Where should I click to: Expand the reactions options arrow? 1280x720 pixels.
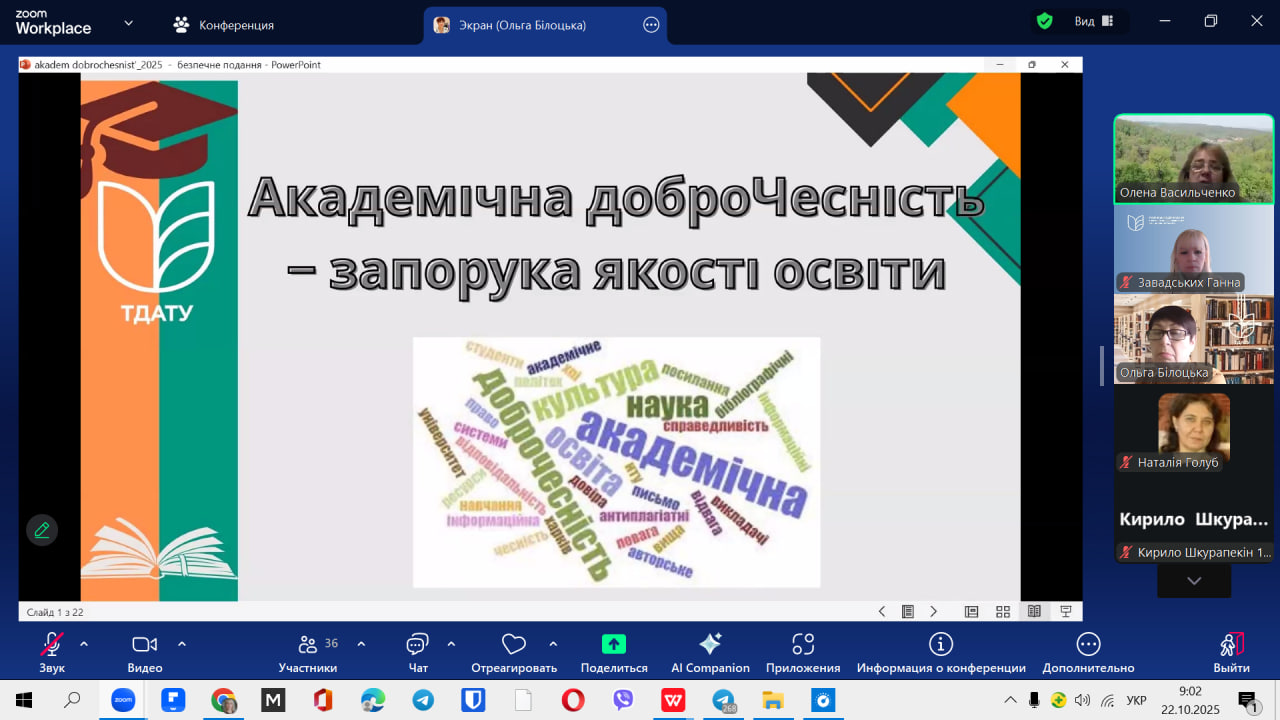pyautogui.click(x=553, y=644)
